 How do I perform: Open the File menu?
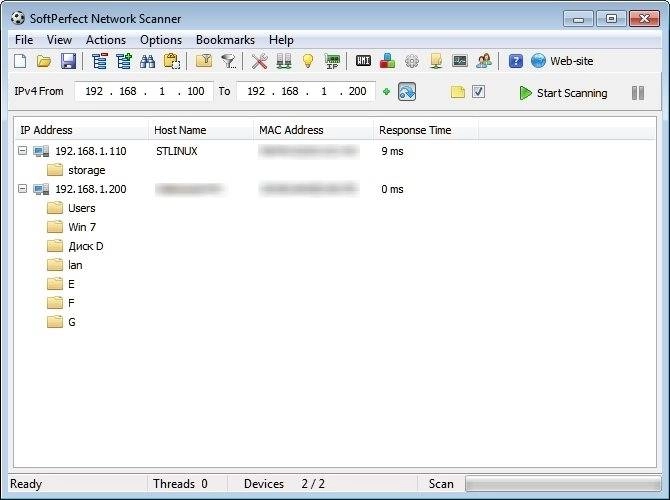coord(24,40)
